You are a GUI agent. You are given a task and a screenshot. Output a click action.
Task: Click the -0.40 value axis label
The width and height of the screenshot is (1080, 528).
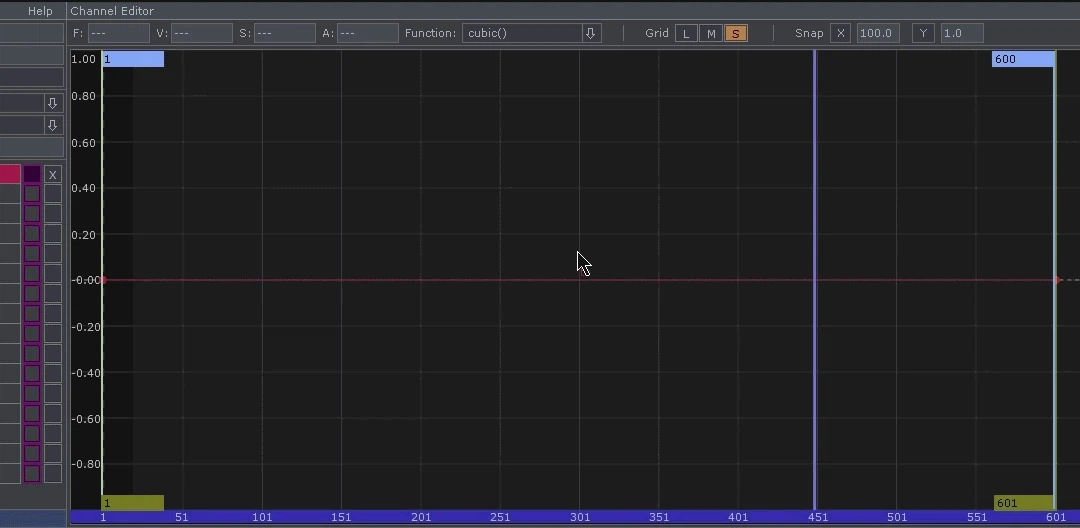tap(86, 372)
